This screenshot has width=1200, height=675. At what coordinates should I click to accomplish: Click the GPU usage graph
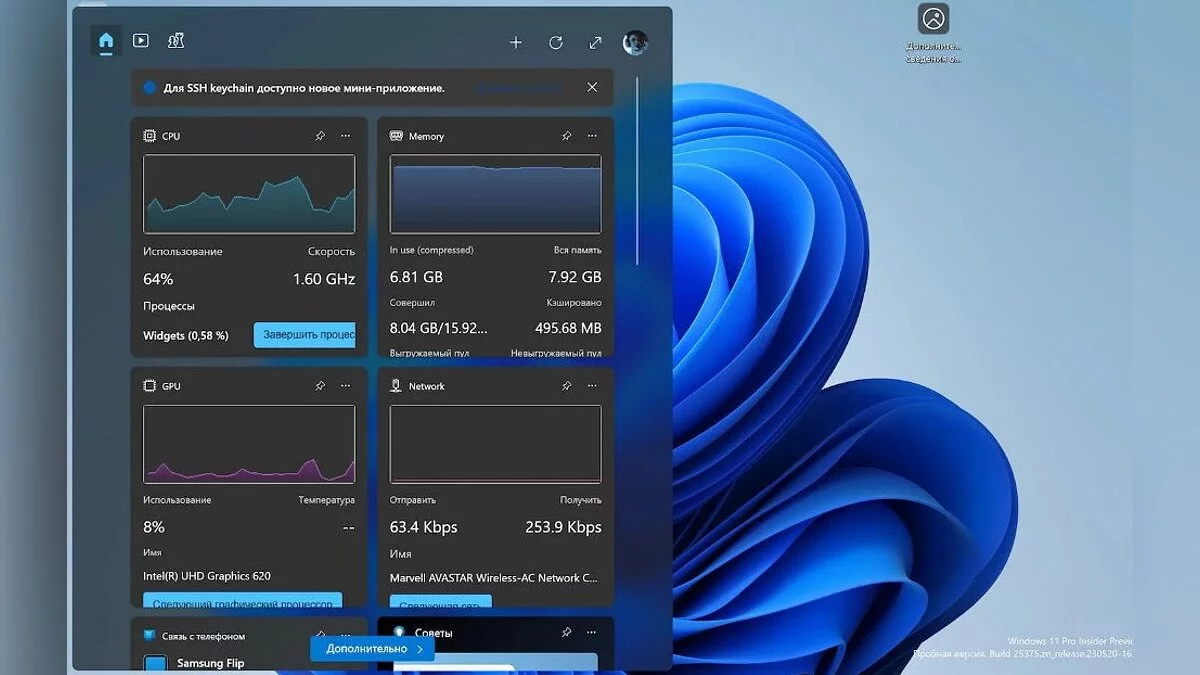click(249, 444)
